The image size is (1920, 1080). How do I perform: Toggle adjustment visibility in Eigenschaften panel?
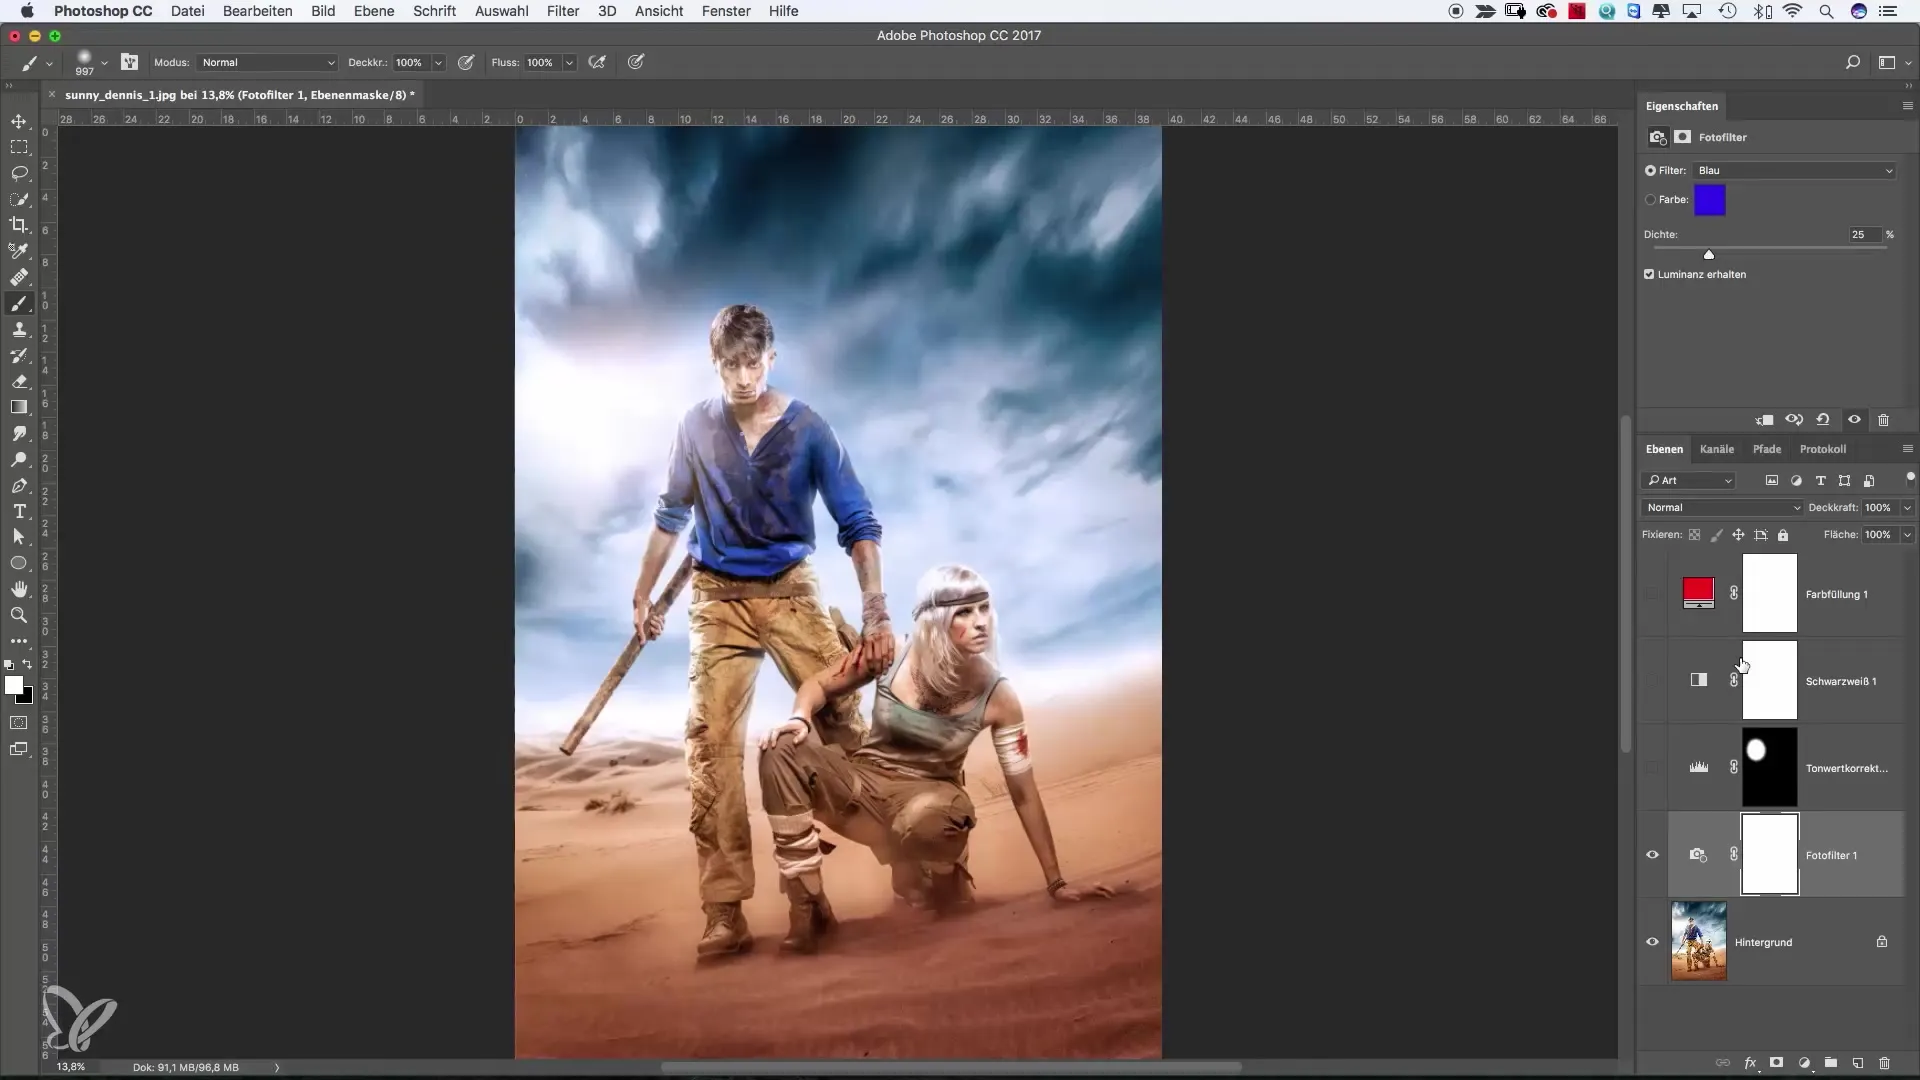(1854, 420)
